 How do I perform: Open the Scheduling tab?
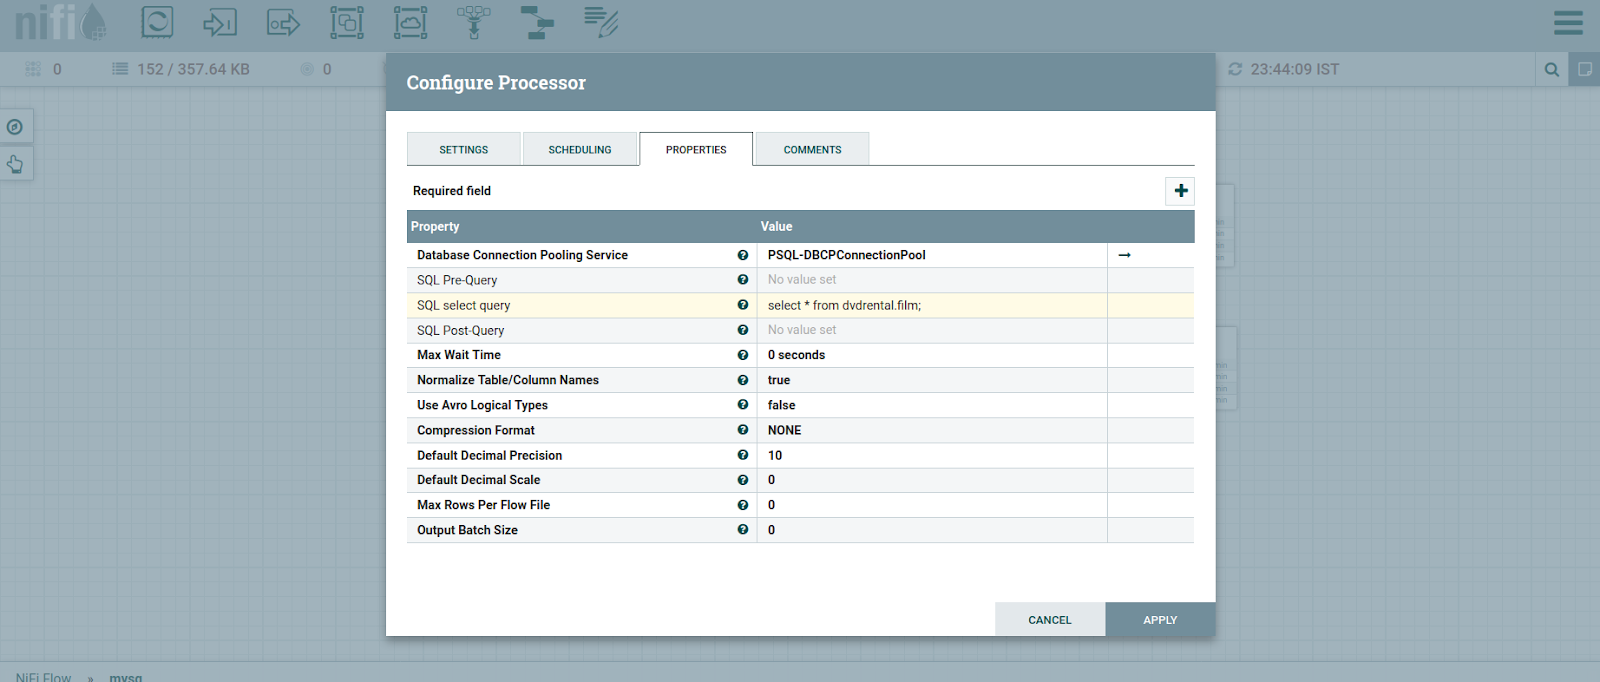pyautogui.click(x=579, y=150)
